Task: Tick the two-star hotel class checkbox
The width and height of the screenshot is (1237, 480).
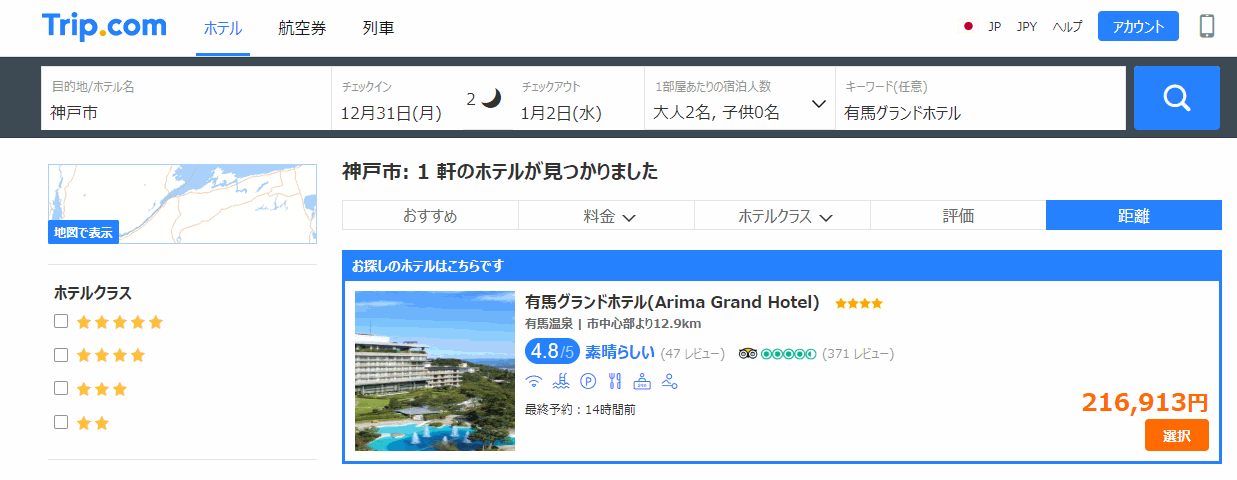Action: click(x=61, y=421)
